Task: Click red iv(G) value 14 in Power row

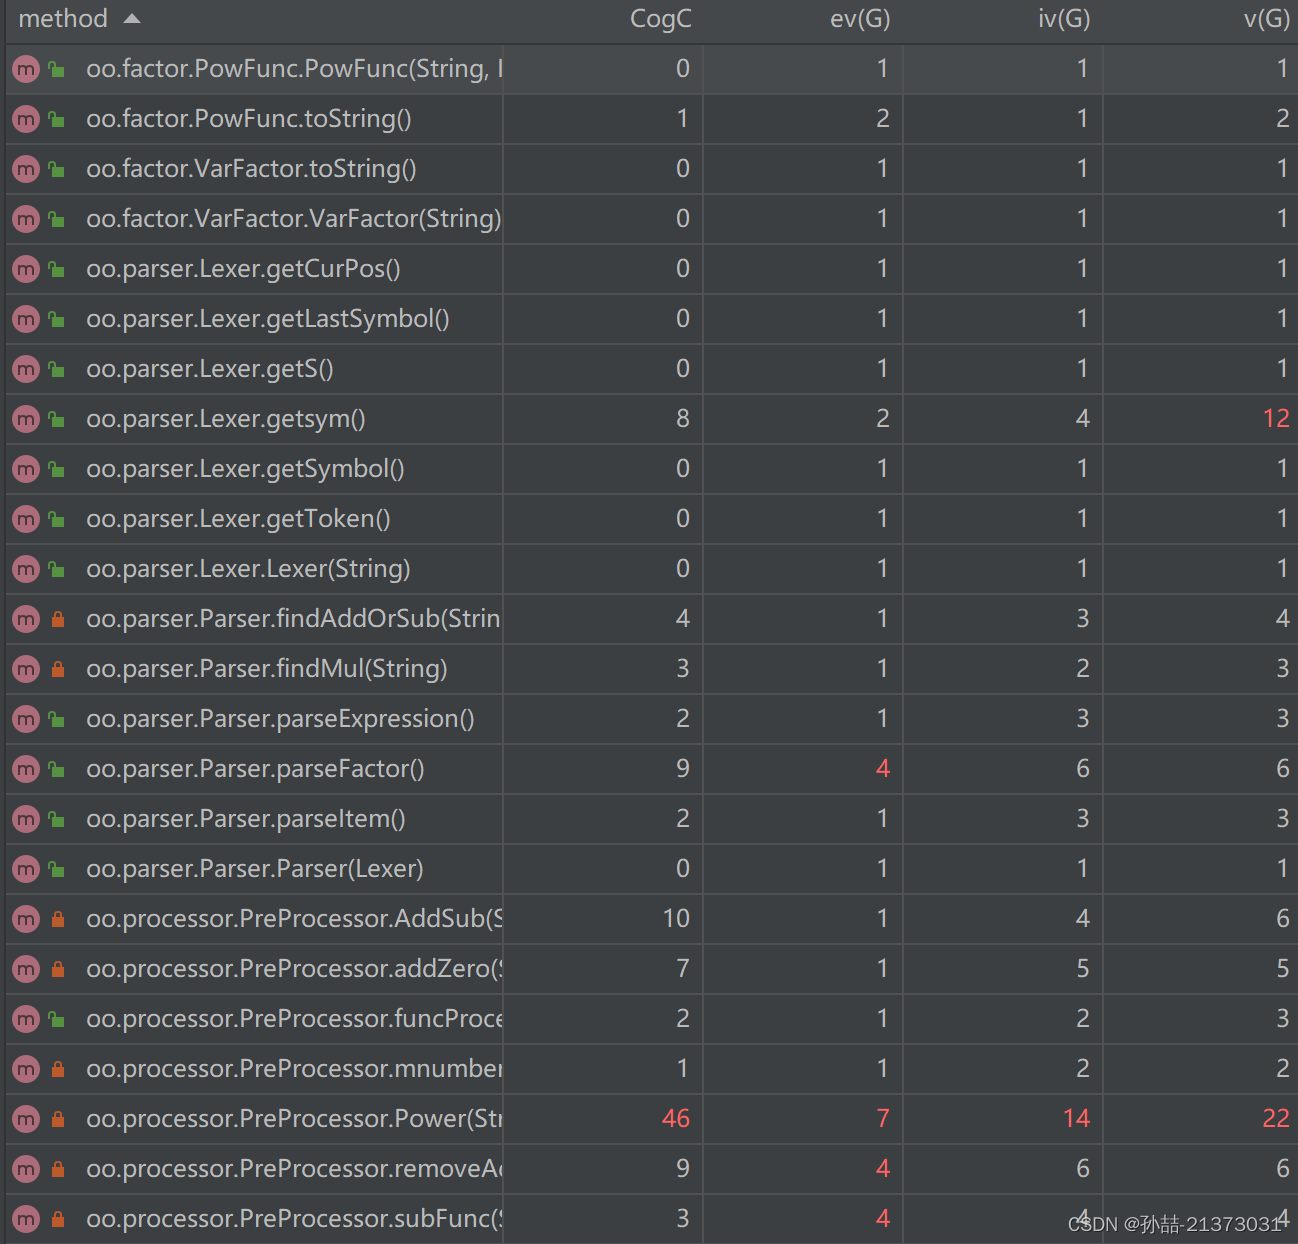Action: pos(1076,1119)
